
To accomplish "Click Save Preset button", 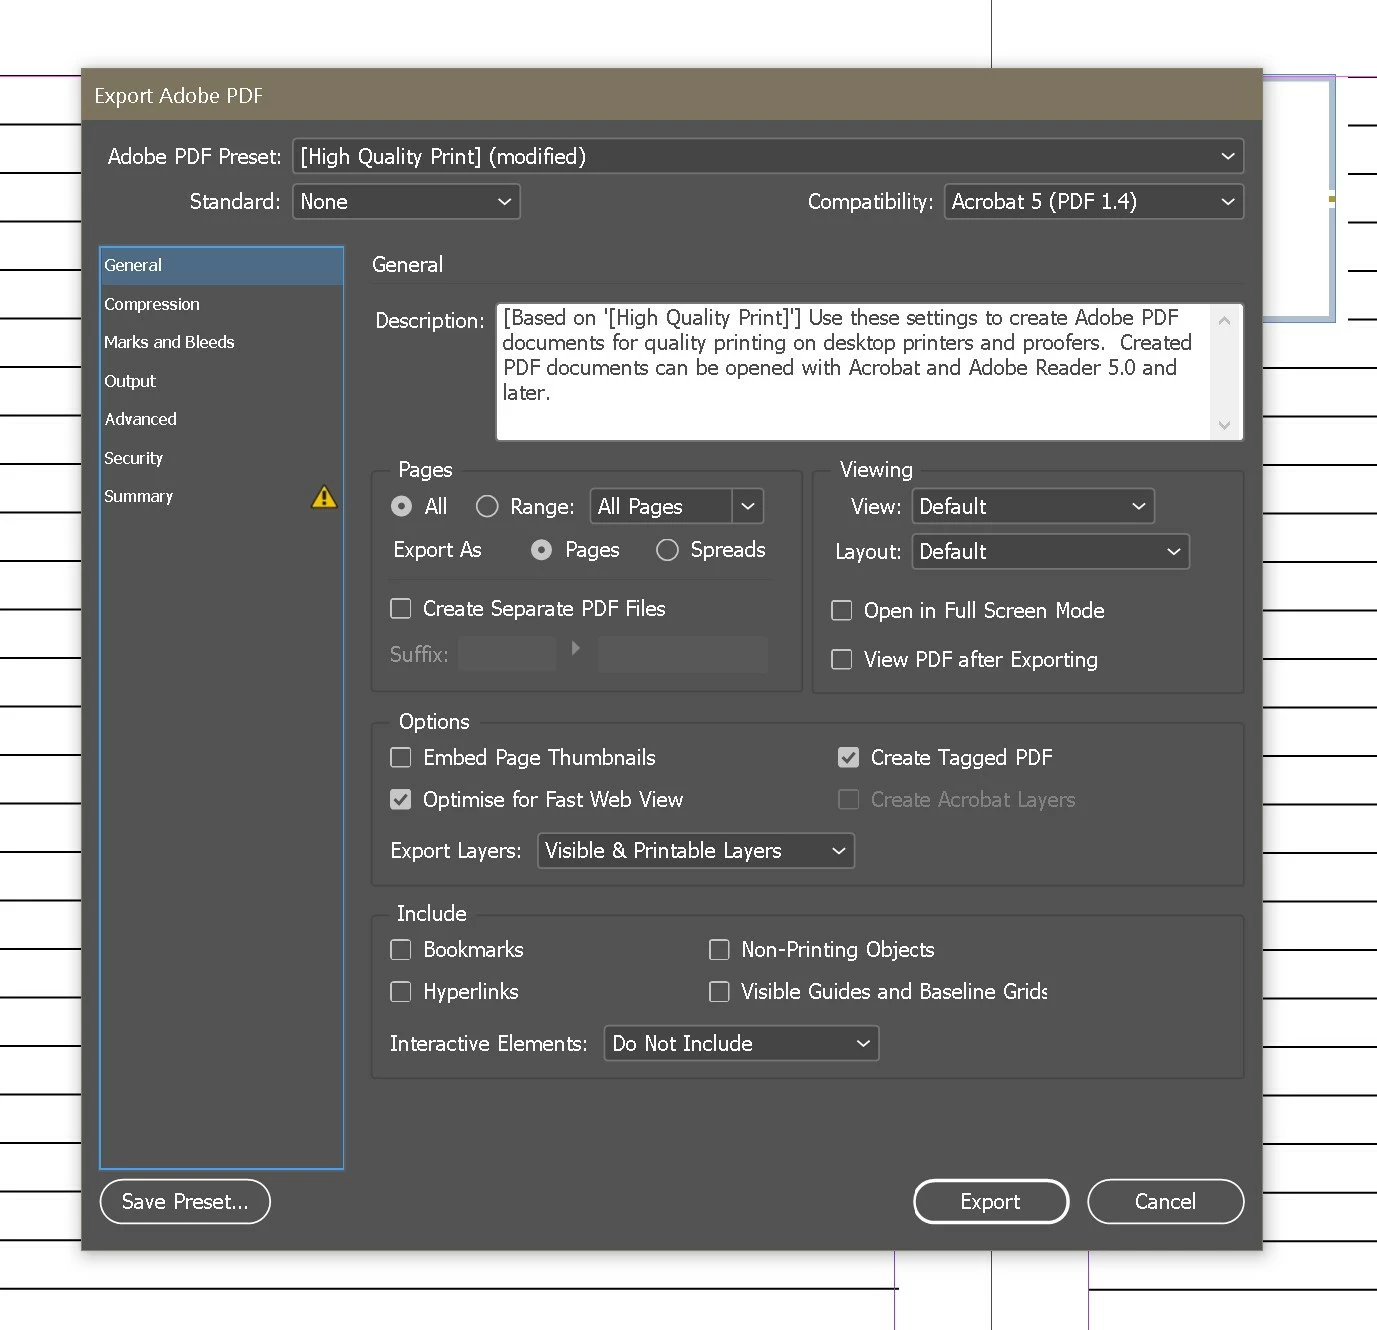I will [x=185, y=1202].
